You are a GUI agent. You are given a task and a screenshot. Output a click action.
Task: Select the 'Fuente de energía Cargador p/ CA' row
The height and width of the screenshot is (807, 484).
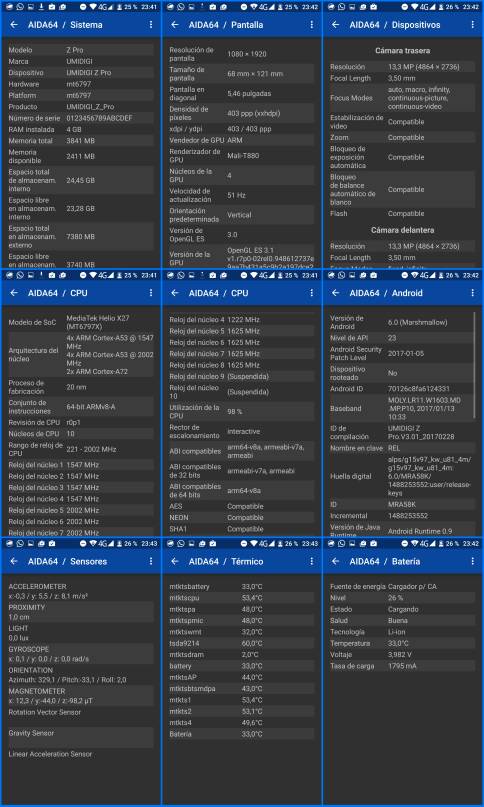pos(402,586)
